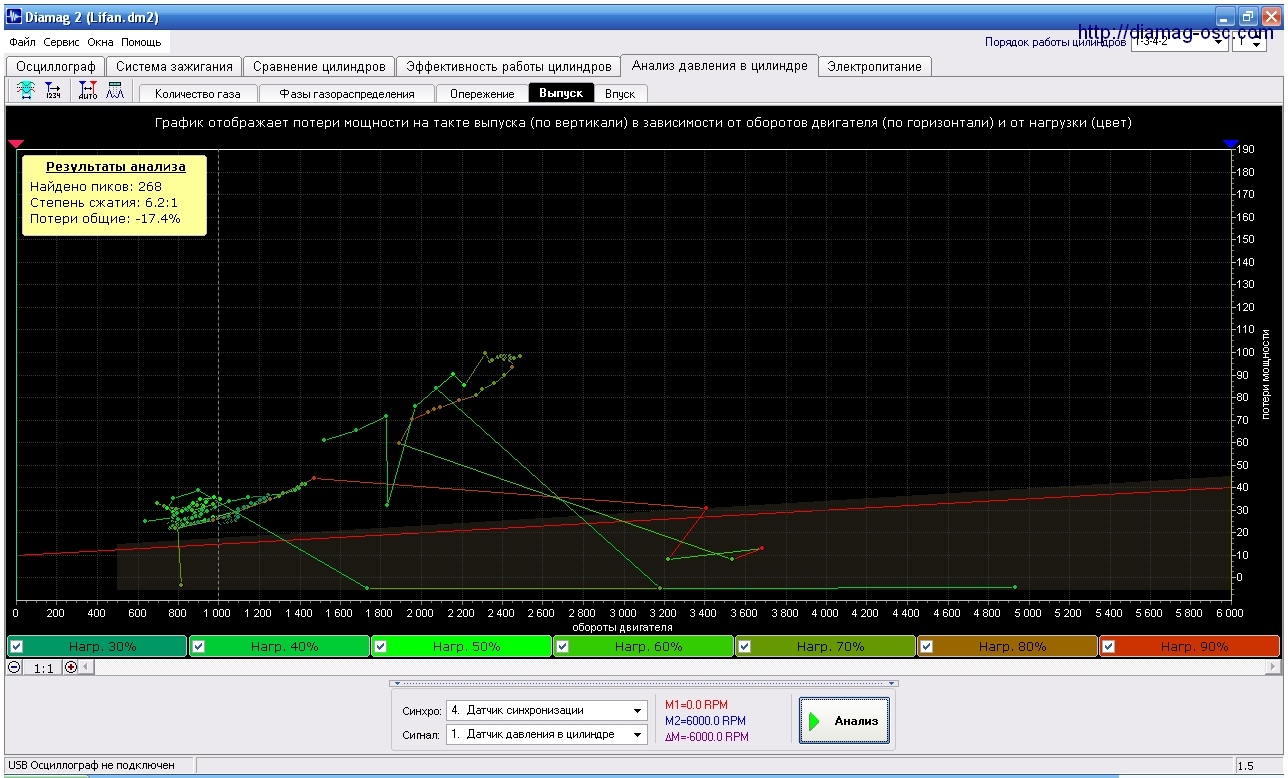Start analysis with the Анализ button
This screenshot has width=1288, height=778.
[844, 721]
